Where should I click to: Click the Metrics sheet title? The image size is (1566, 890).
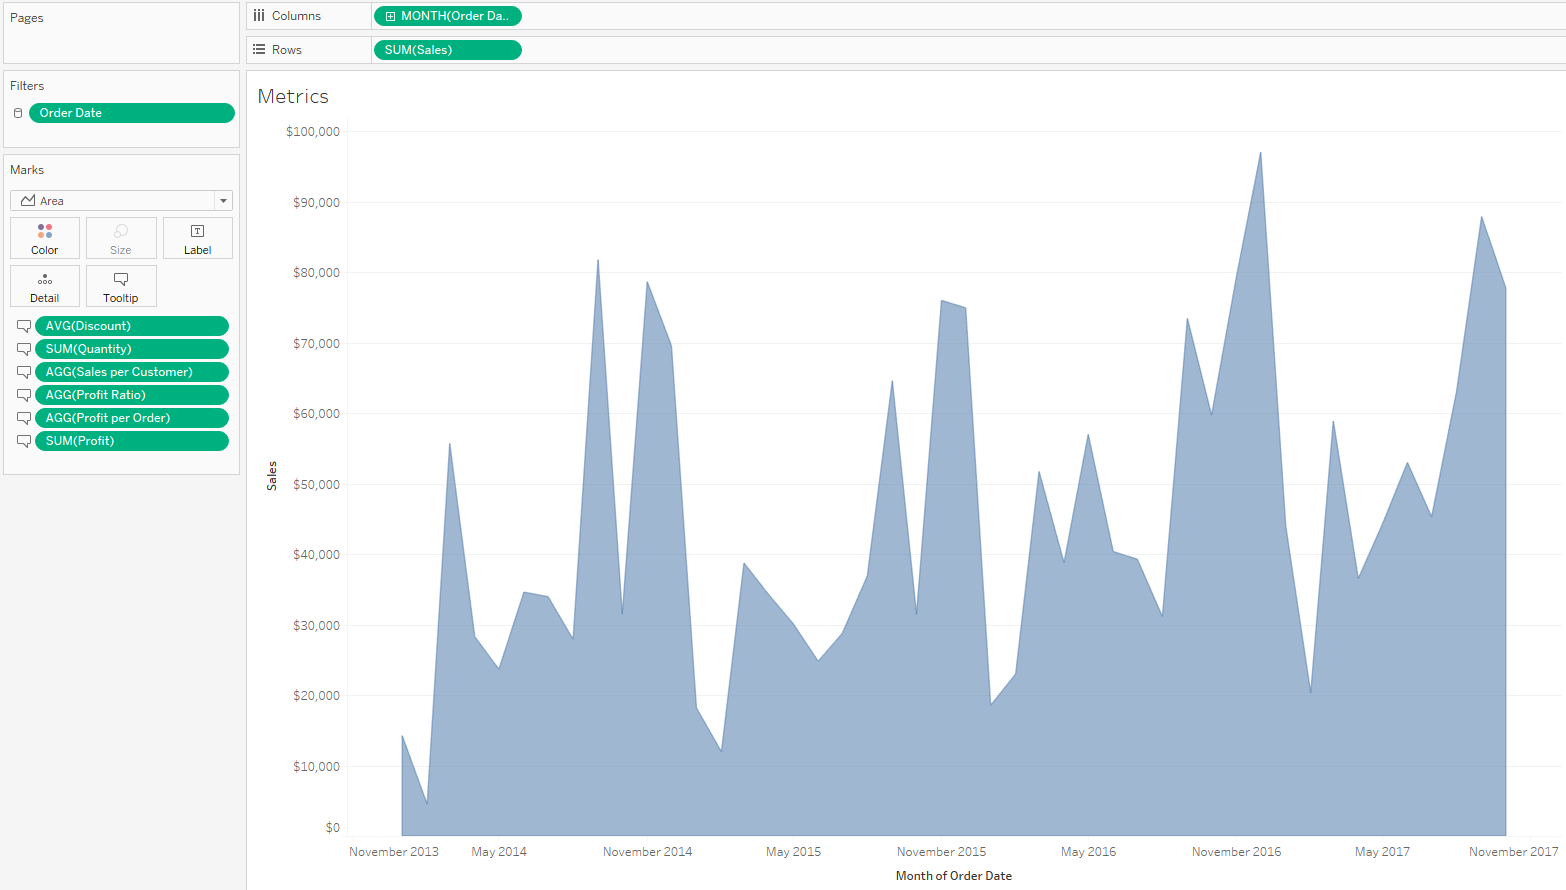click(x=293, y=96)
